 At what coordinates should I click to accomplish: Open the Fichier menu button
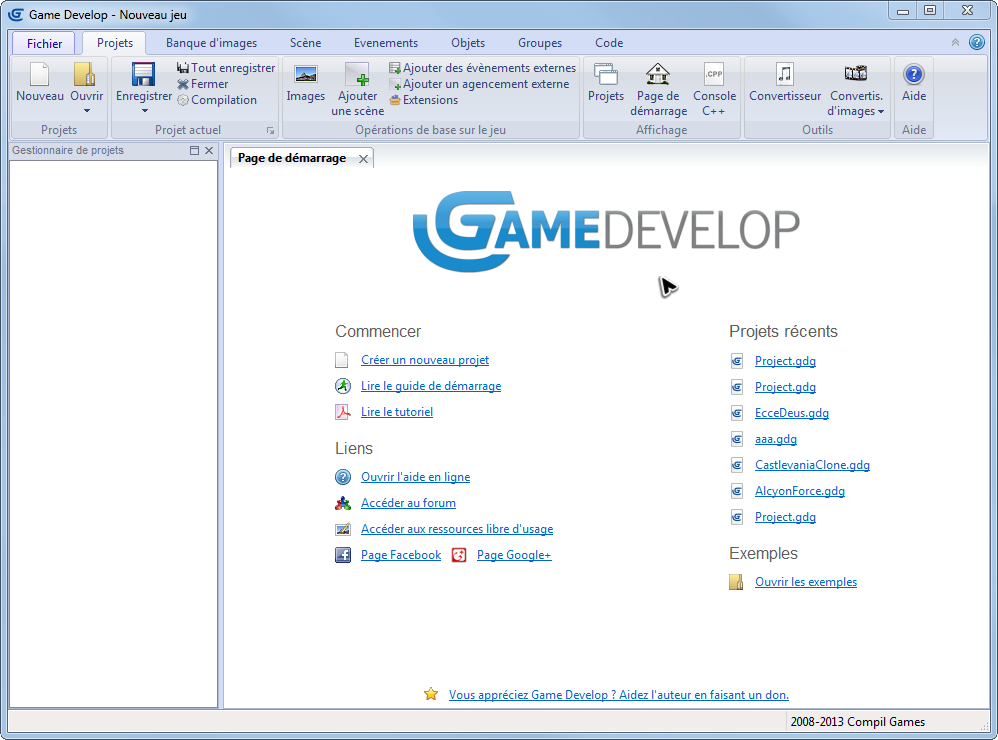click(44, 43)
